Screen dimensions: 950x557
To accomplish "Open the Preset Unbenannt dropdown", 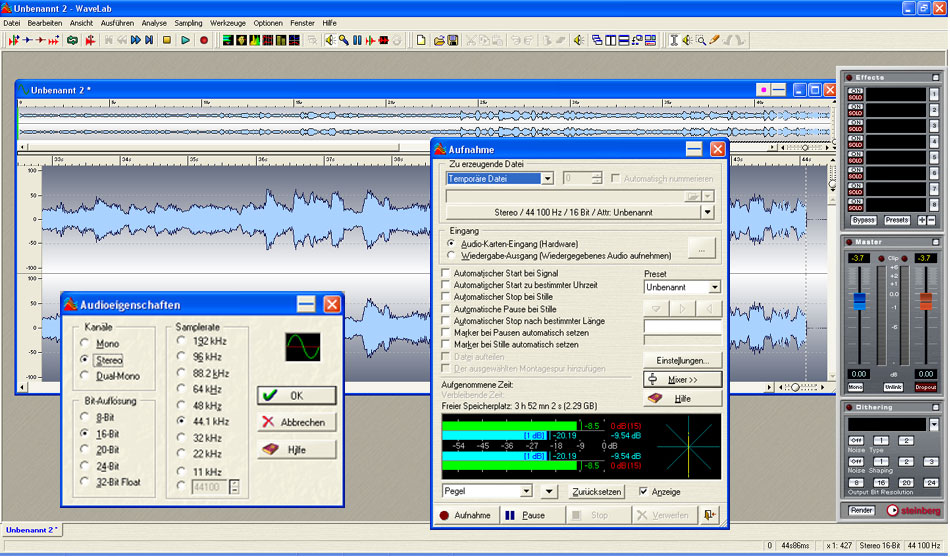I will 715,287.
